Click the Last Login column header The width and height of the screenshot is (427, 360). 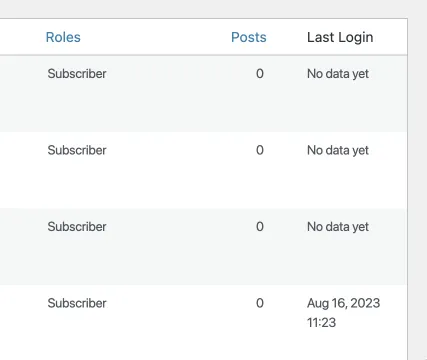tap(340, 38)
